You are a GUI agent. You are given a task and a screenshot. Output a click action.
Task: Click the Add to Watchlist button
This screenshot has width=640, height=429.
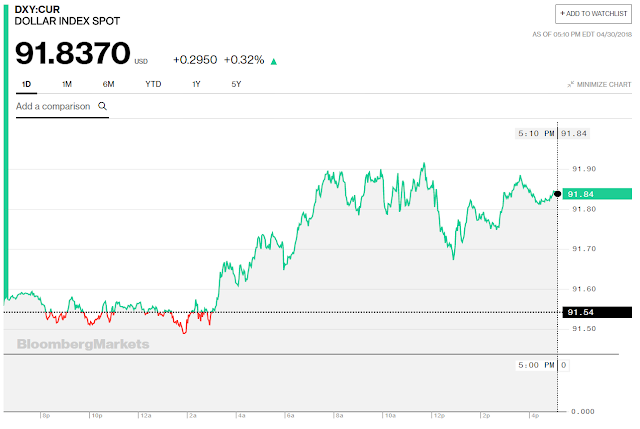click(593, 14)
